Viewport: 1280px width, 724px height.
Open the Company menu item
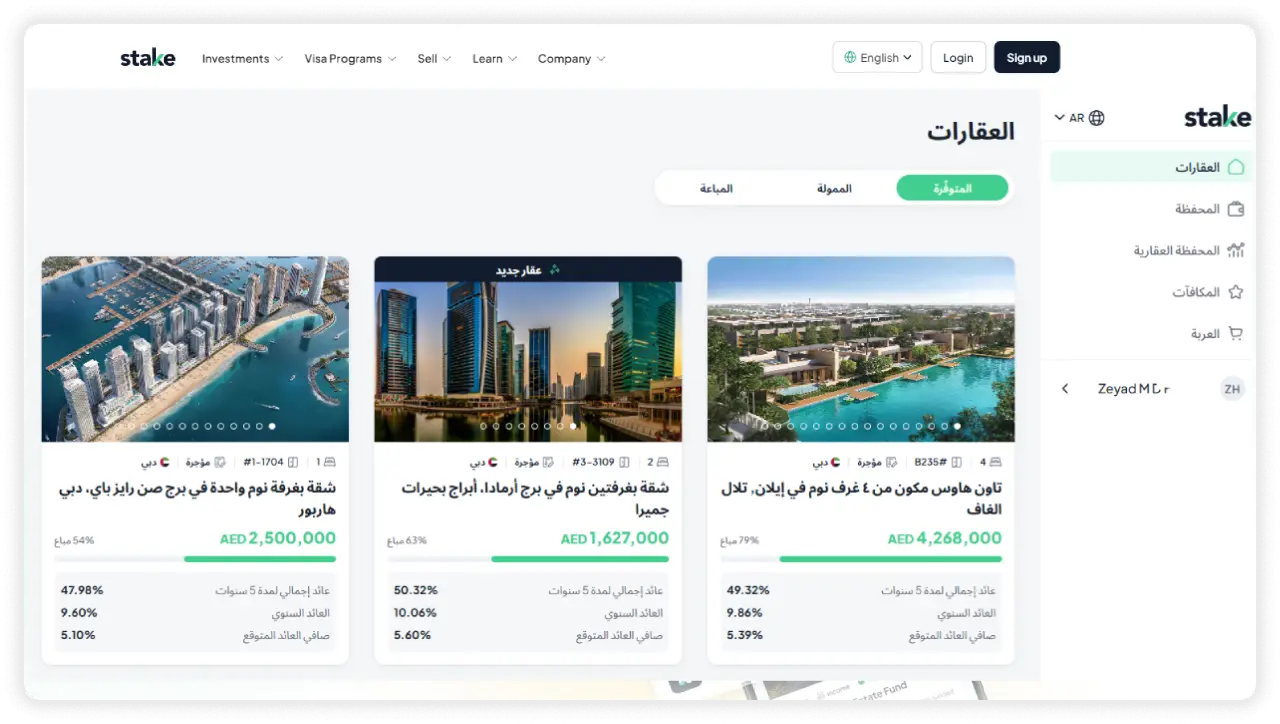click(x=571, y=59)
